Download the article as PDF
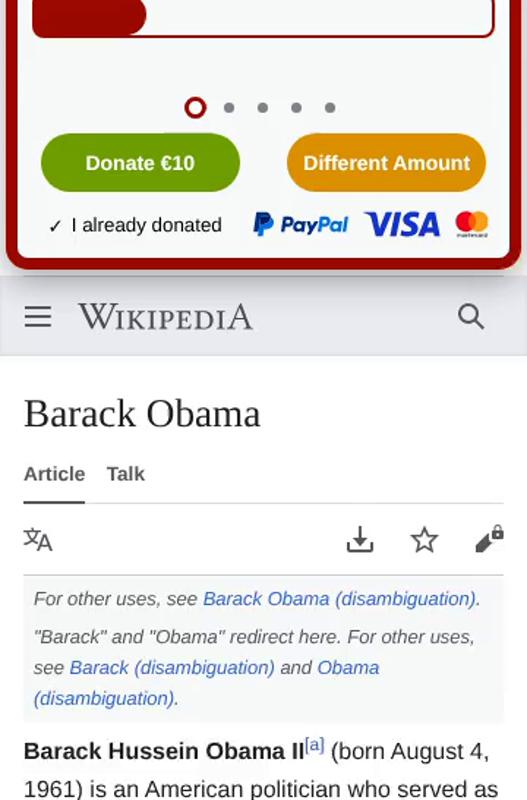The width and height of the screenshot is (527, 800). click(360, 539)
